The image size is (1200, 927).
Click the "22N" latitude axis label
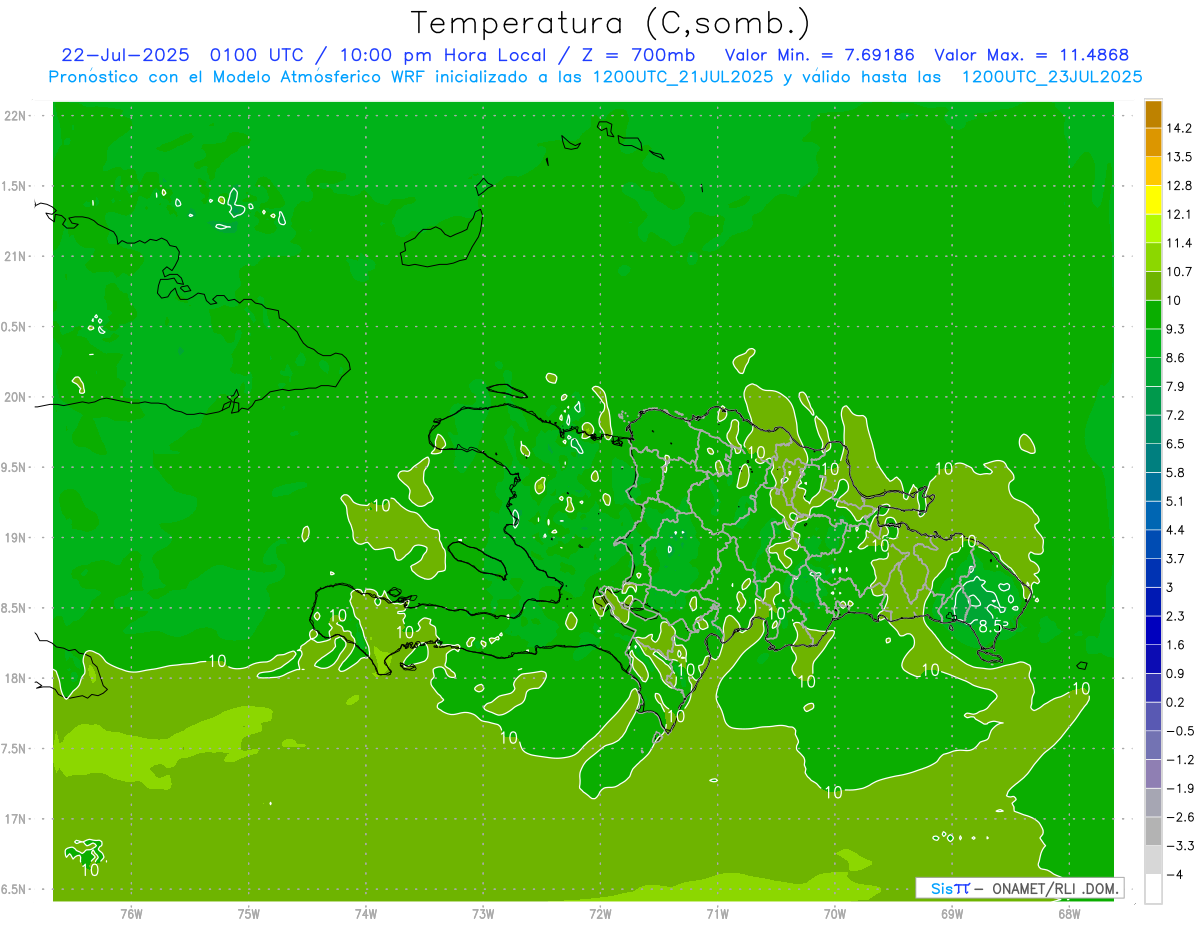(x=16, y=116)
